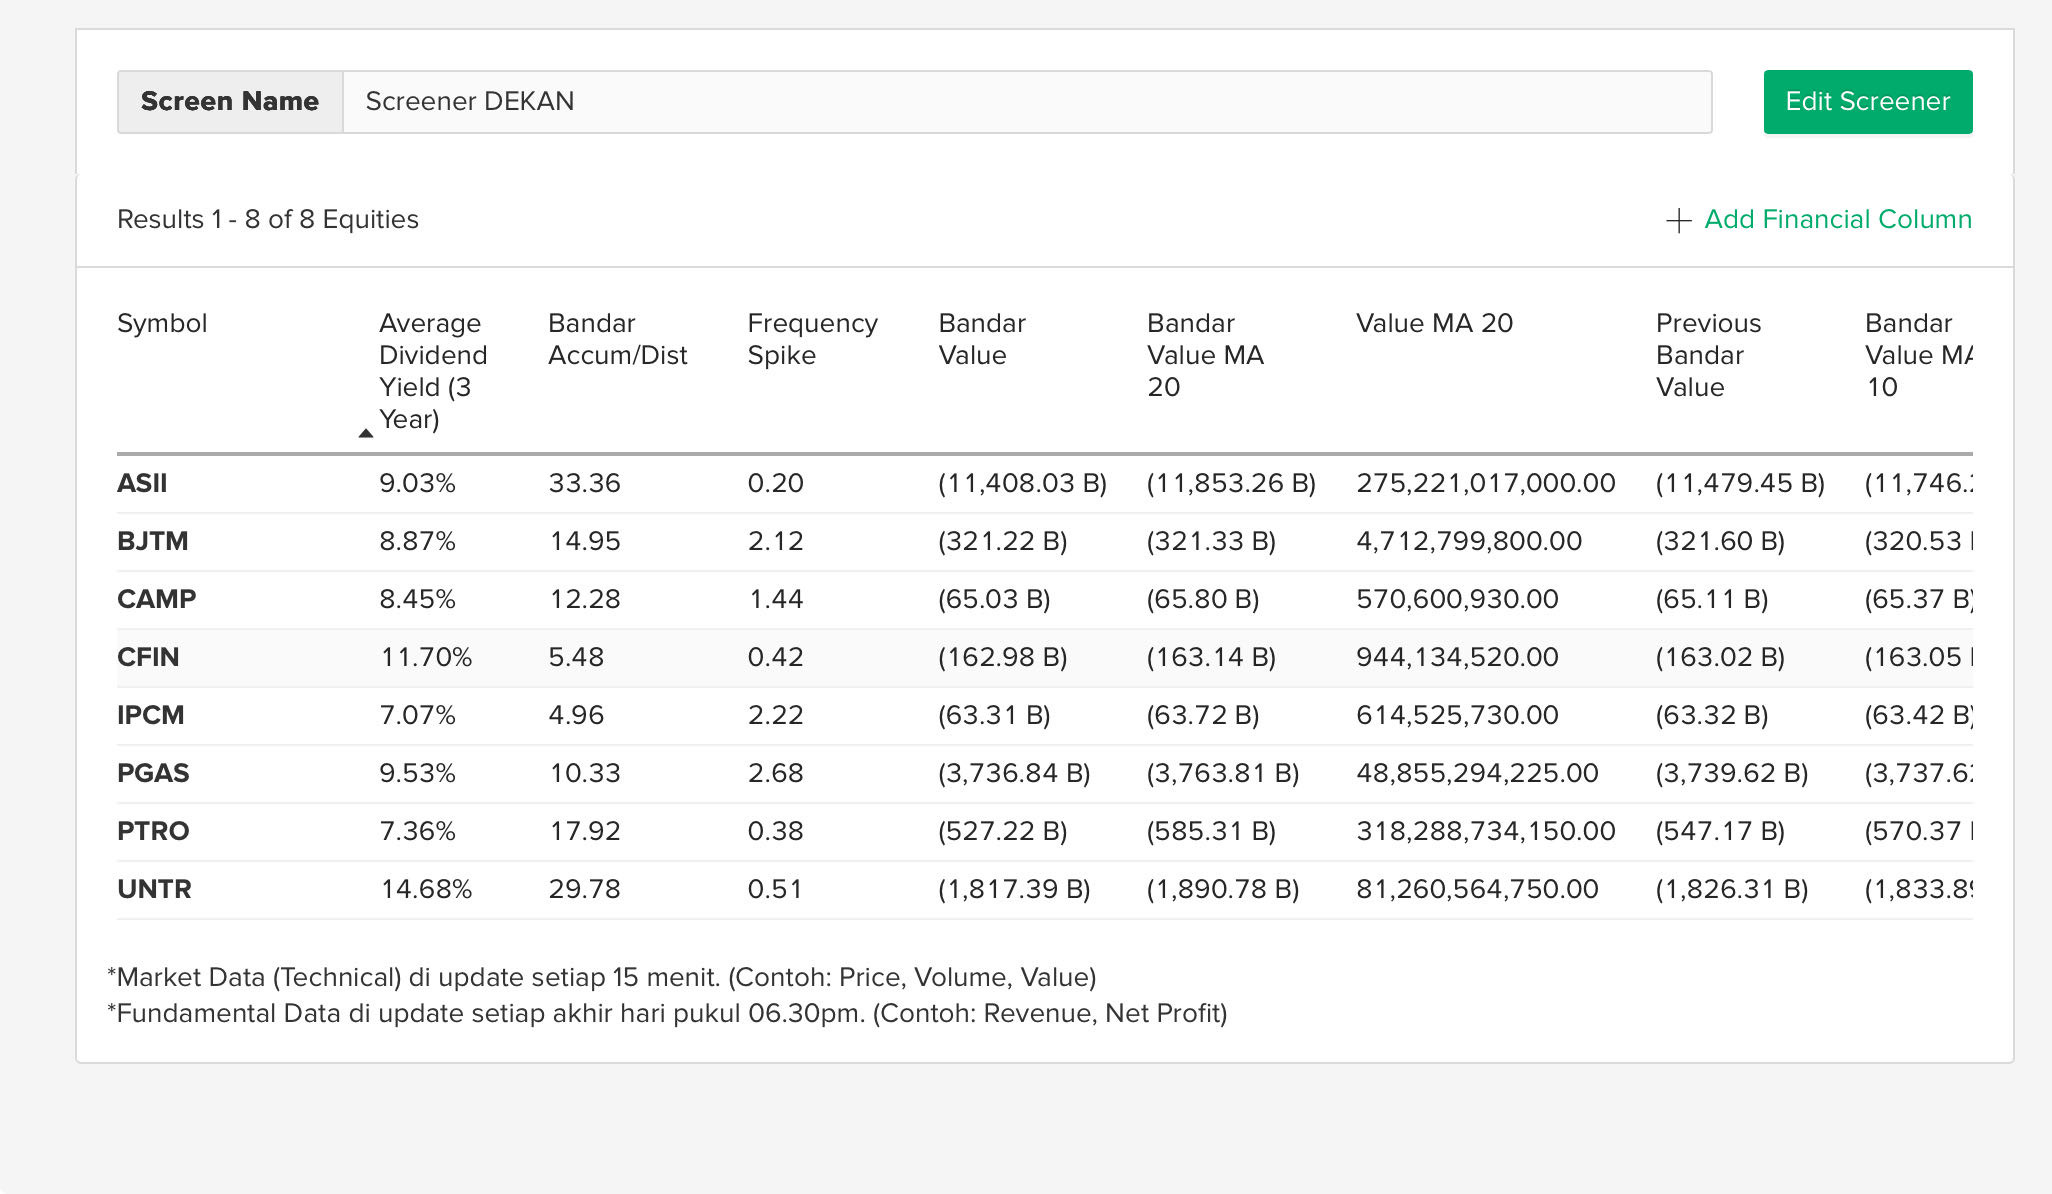Click IPCM Frequency Spike value 2.22
The image size is (2052, 1194).
click(x=775, y=715)
